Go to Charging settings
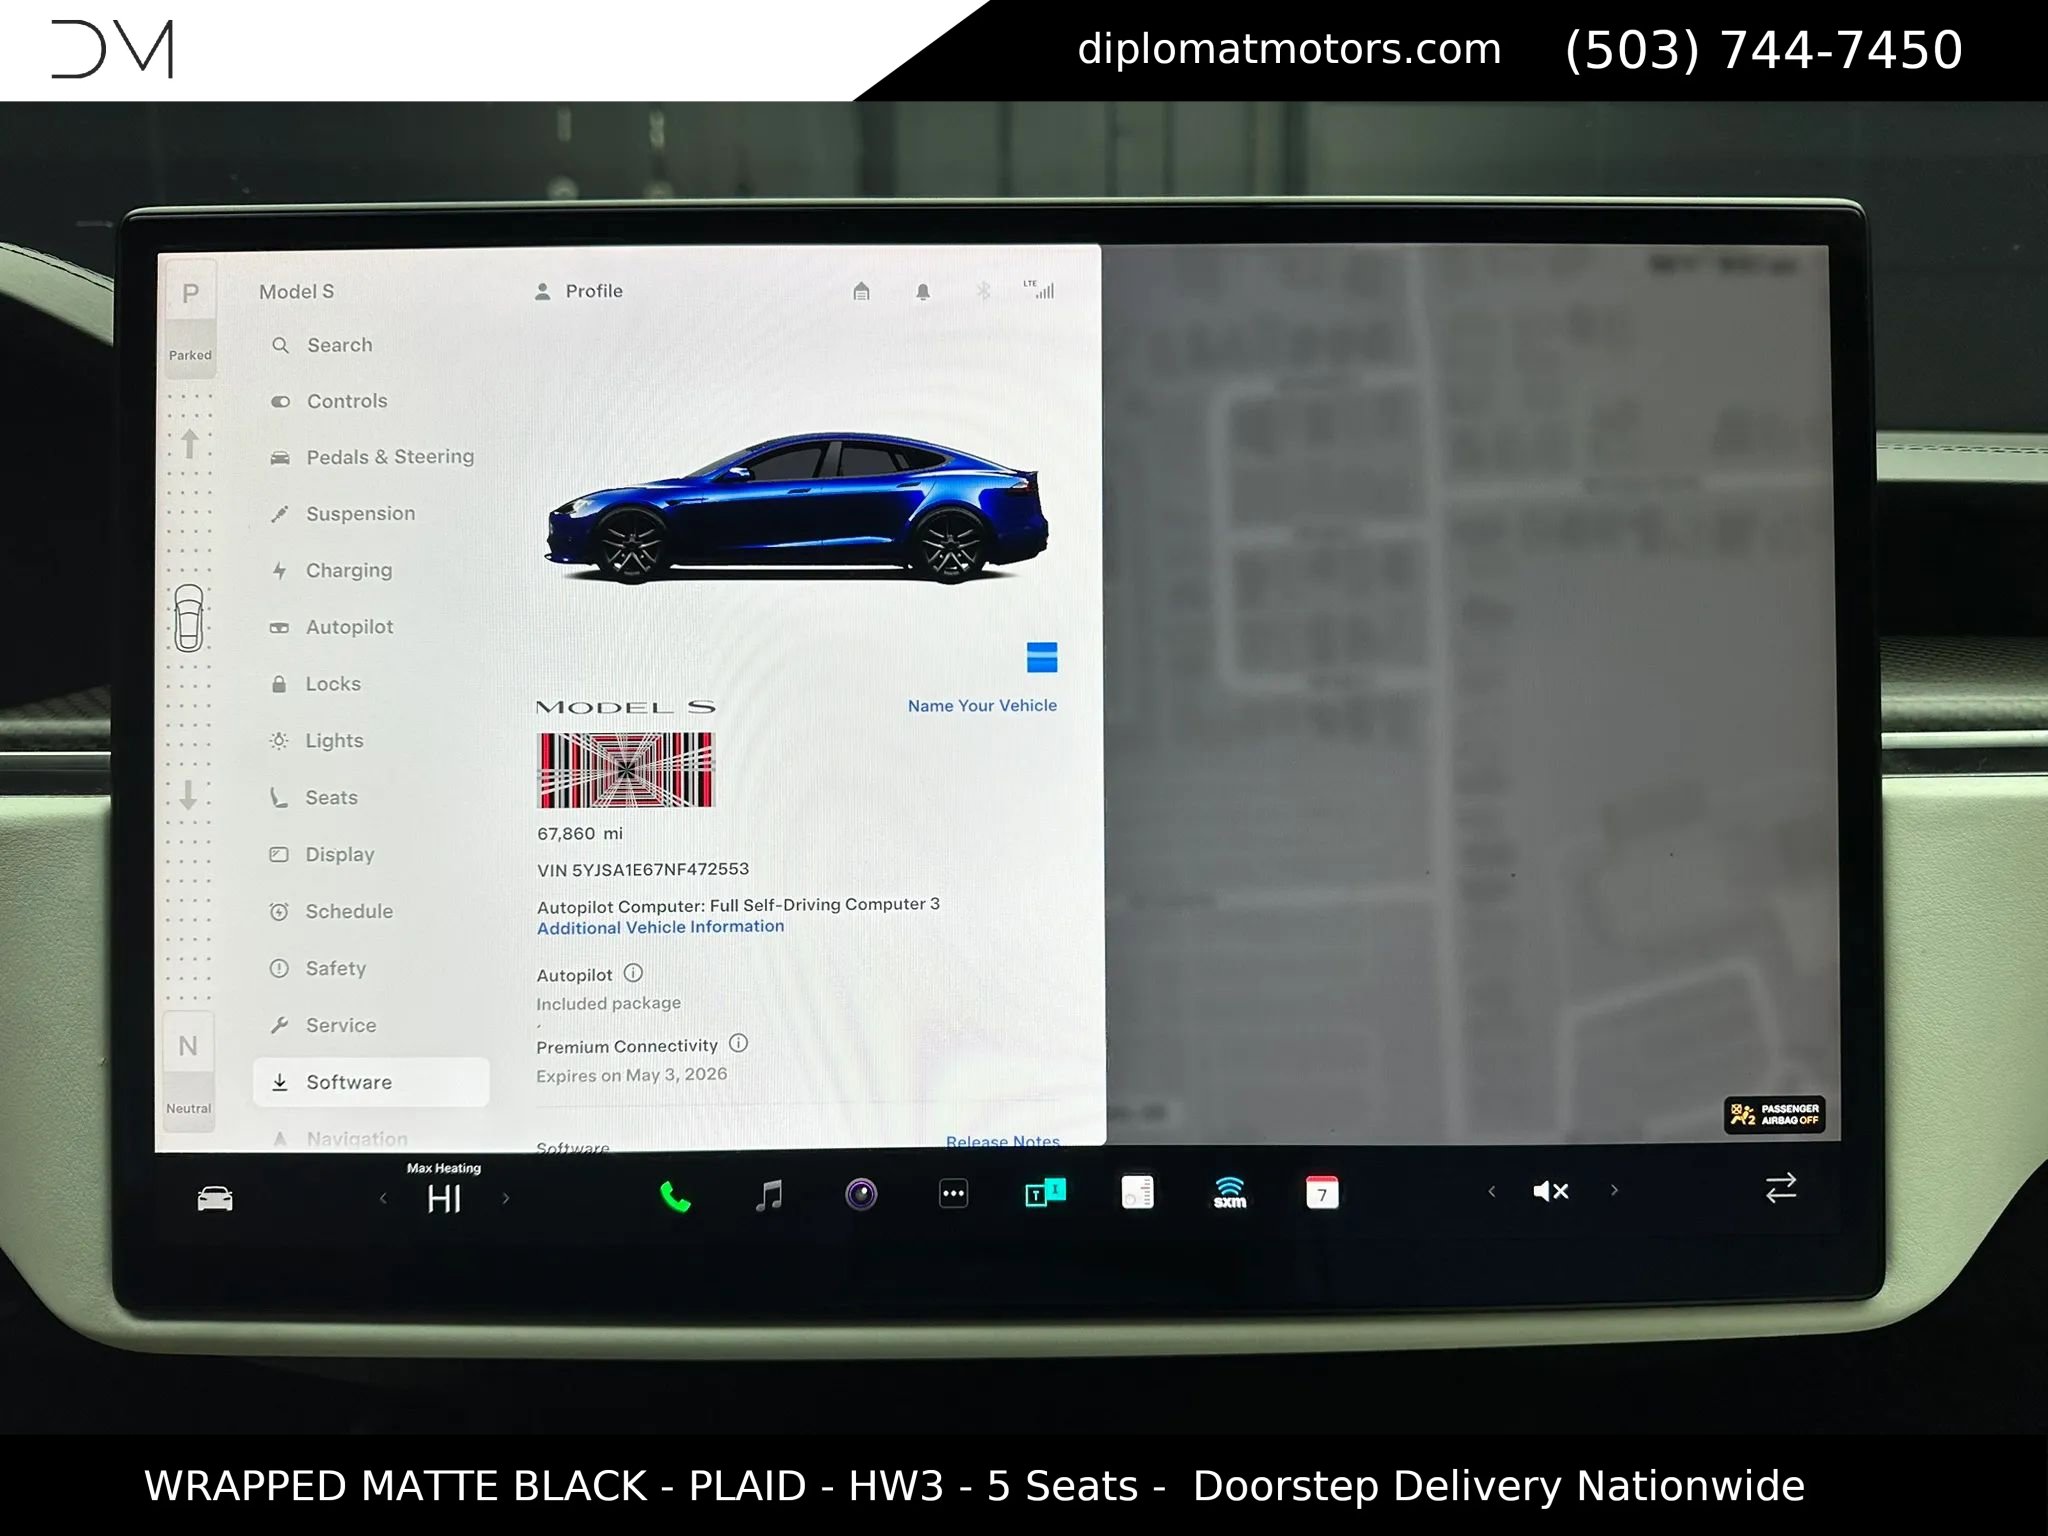The width and height of the screenshot is (2048, 1536). tap(332, 570)
